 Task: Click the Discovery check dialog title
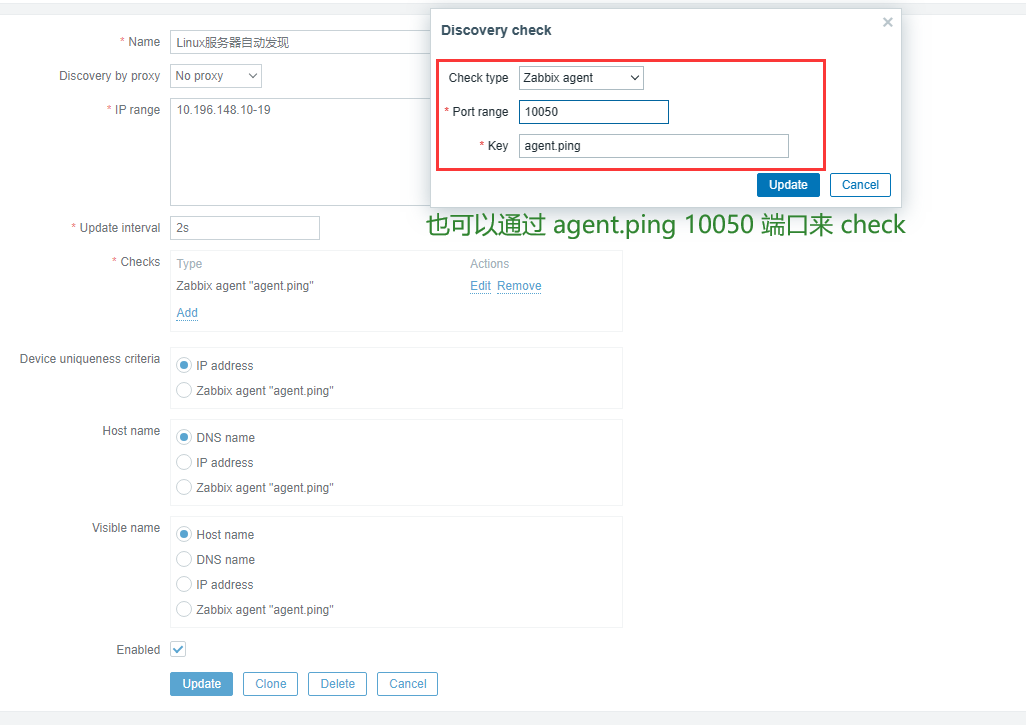point(496,30)
